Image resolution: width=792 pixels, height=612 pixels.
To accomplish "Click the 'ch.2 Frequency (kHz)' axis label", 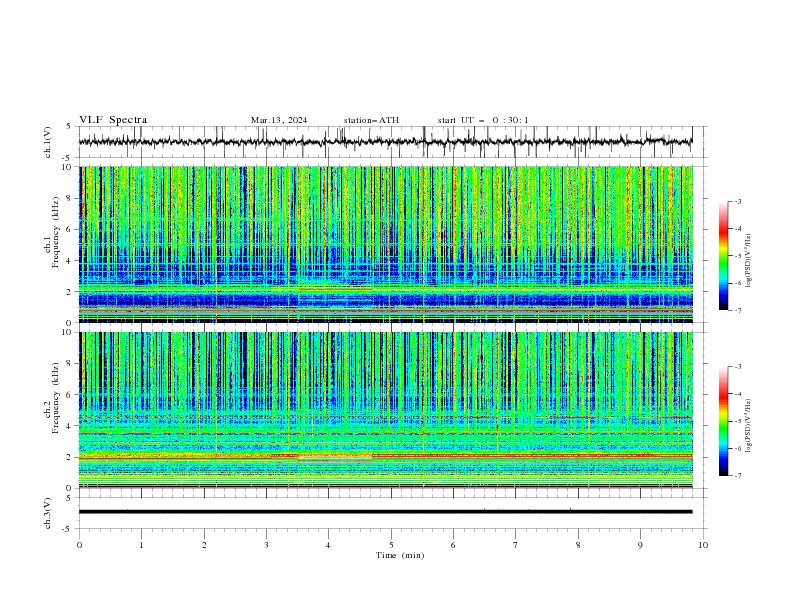I will coord(52,397).
